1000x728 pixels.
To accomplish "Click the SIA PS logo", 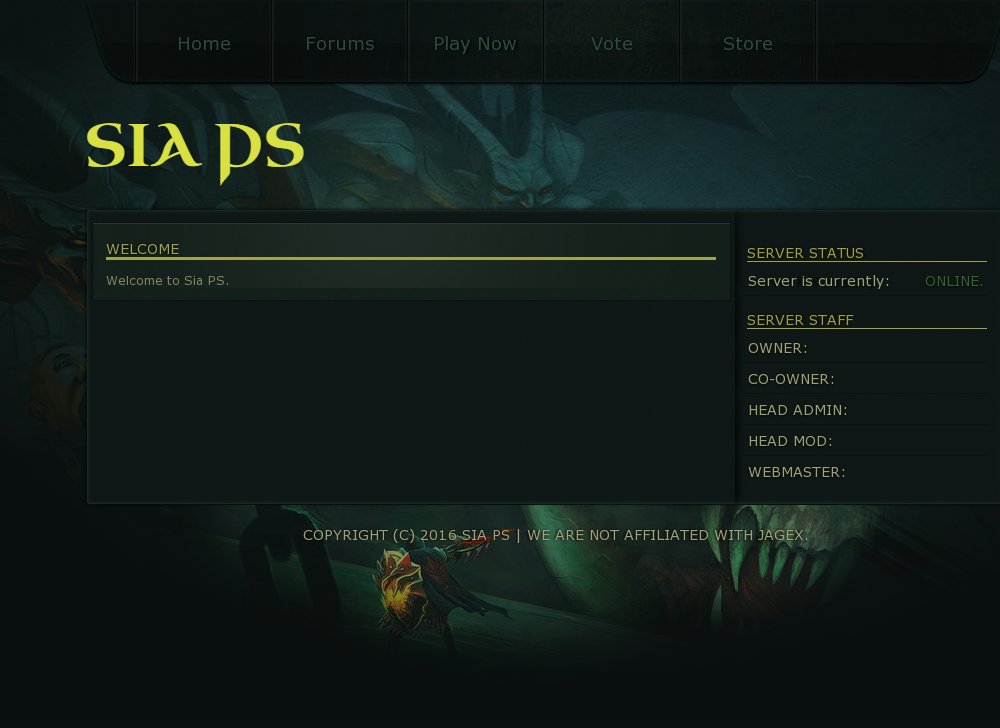I will tap(195, 152).
